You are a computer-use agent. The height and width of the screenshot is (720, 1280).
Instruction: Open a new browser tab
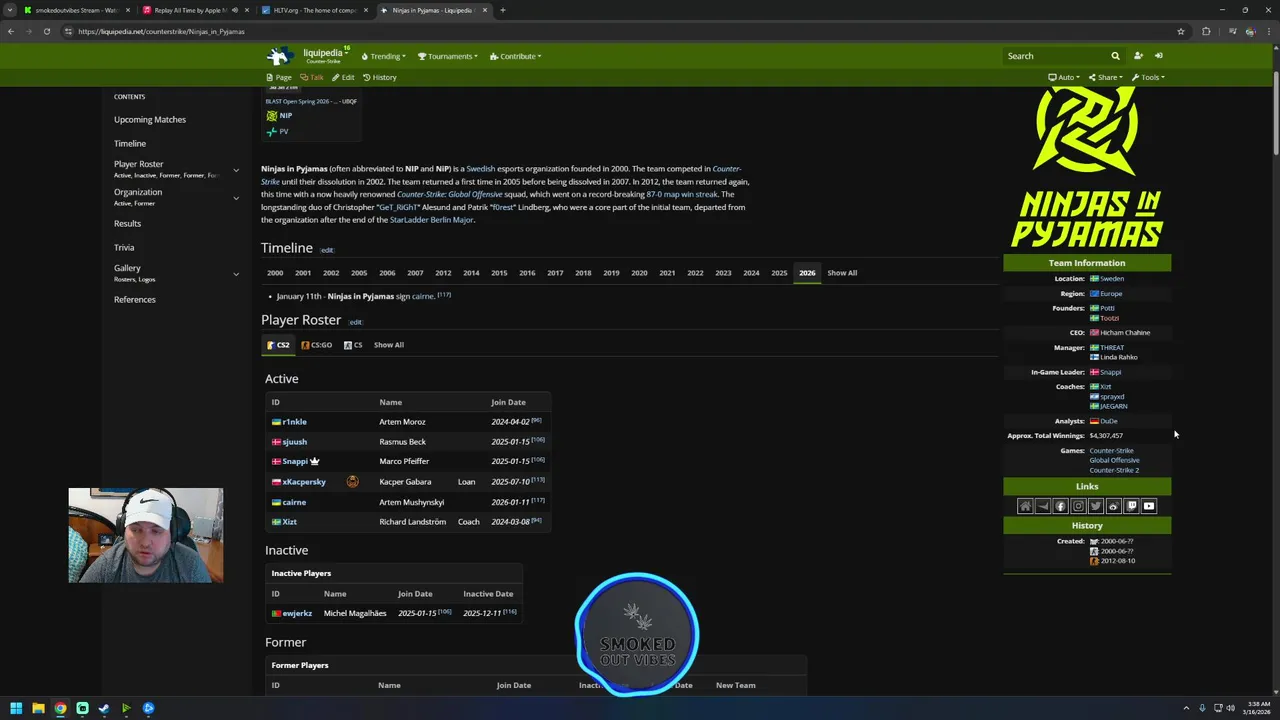[x=503, y=10]
